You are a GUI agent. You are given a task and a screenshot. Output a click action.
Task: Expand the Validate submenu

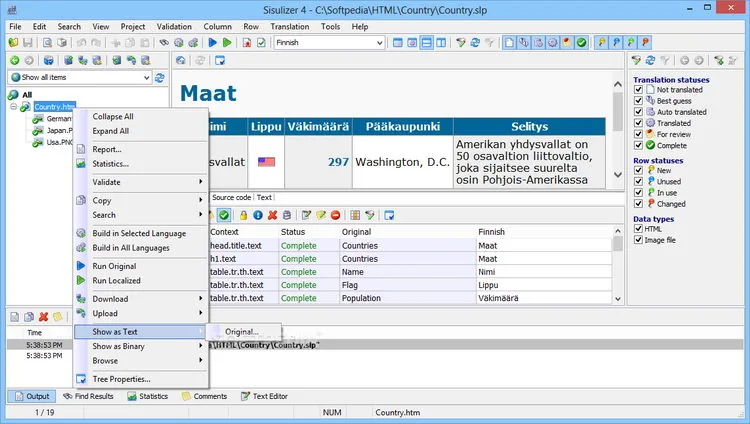coord(141,182)
